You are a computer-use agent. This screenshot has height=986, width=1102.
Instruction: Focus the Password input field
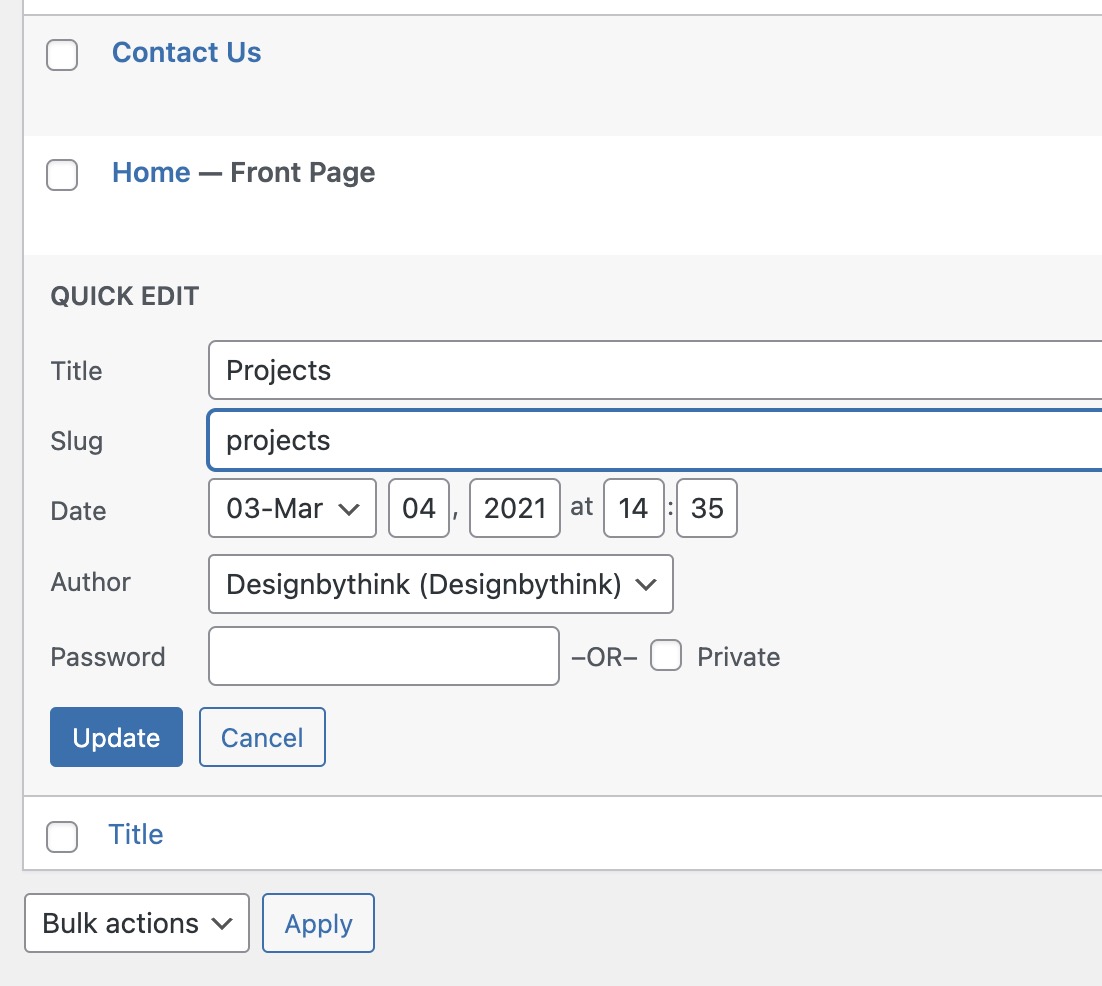click(383, 656)
